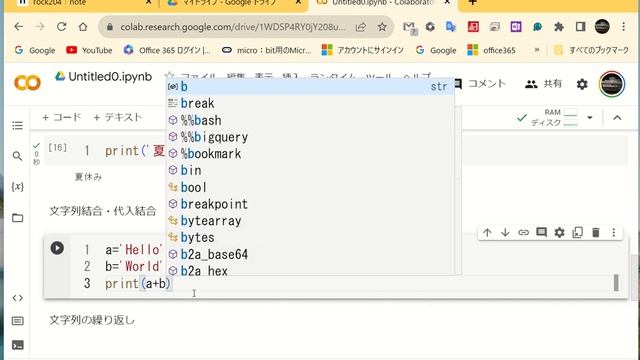Click the browser forward arrow
The image size is (640, 360).
coord(40,27)
